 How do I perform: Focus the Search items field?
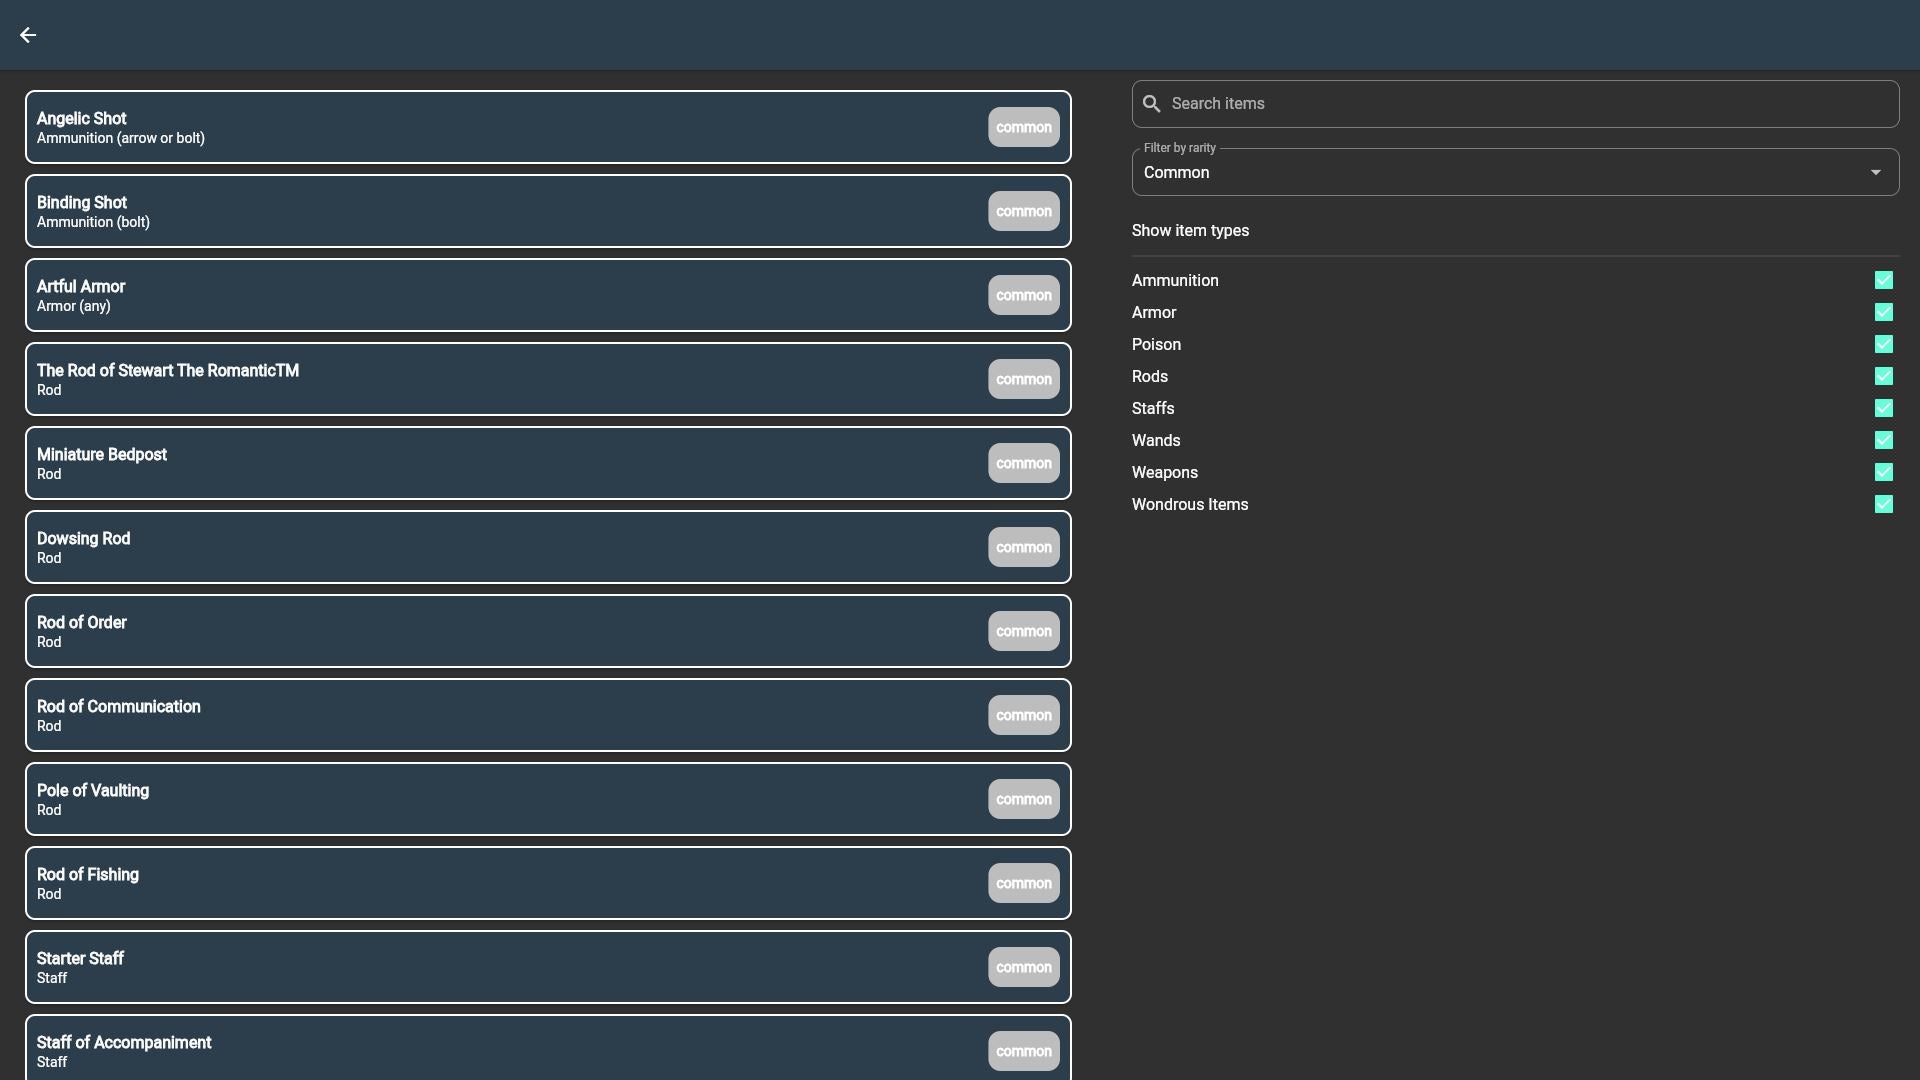click(1530, 104)
